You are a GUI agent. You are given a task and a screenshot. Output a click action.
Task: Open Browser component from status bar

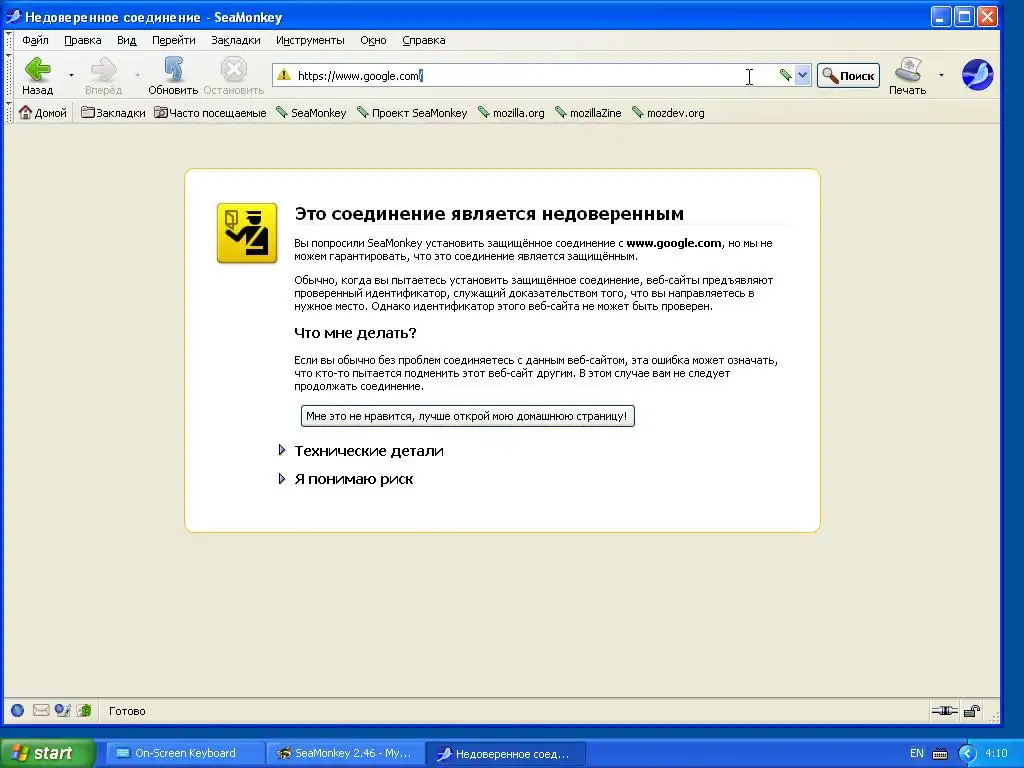[18, 711]
